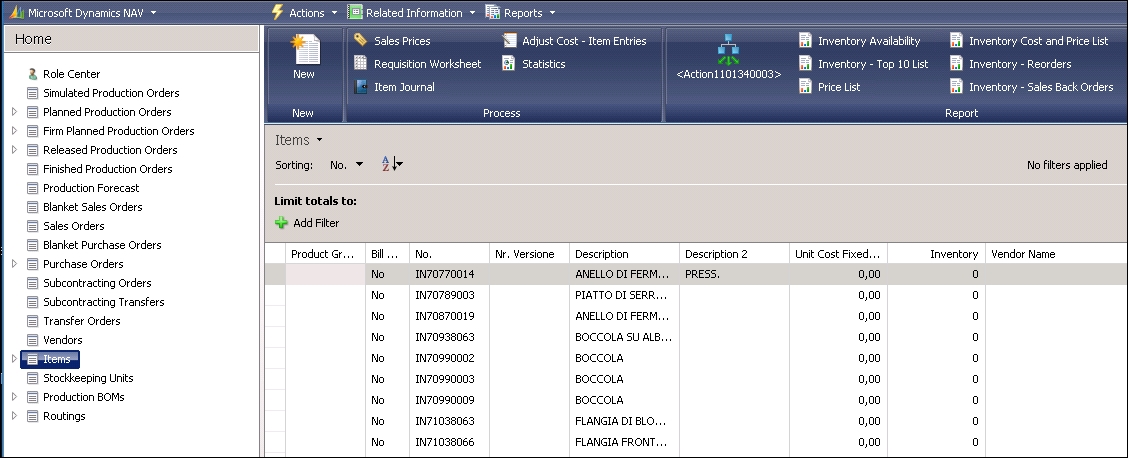The image size is (1128, 458).
Task: Click description PIATTO DI SERR...
Action: tap(621, 295)
